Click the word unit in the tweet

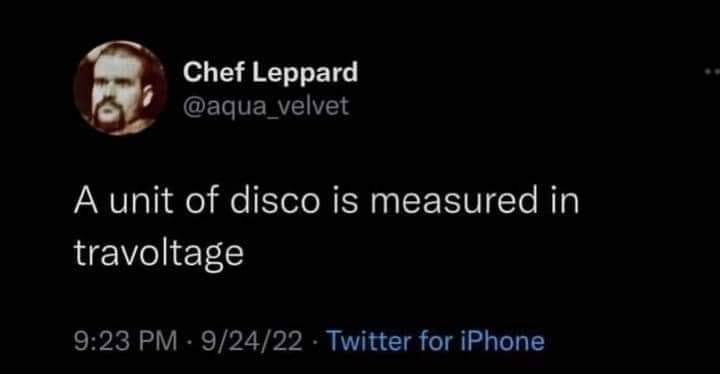pos(141,201)
